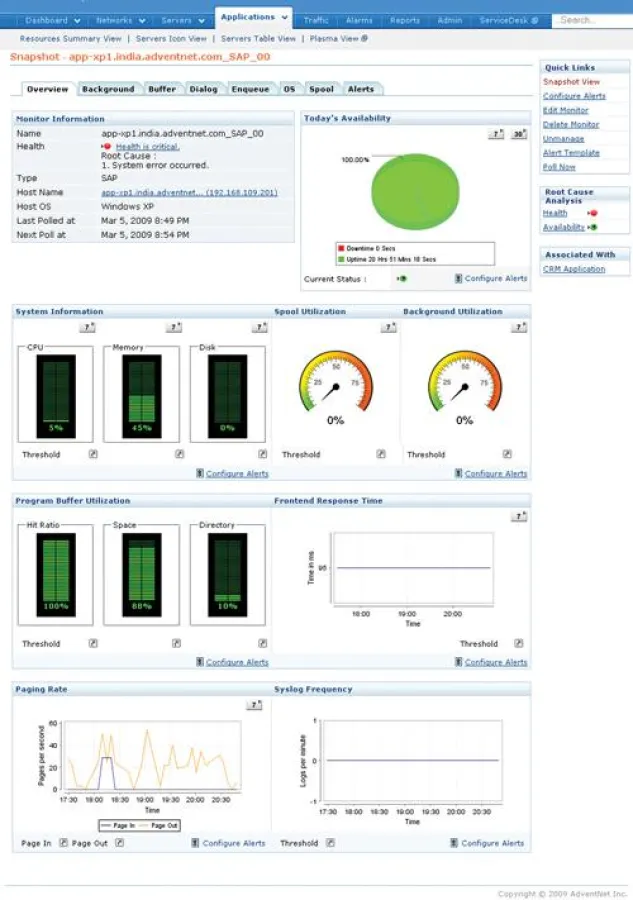Open the ServiceDesk menu
Viewport: 633px width, 900px height.
[508, 20]
